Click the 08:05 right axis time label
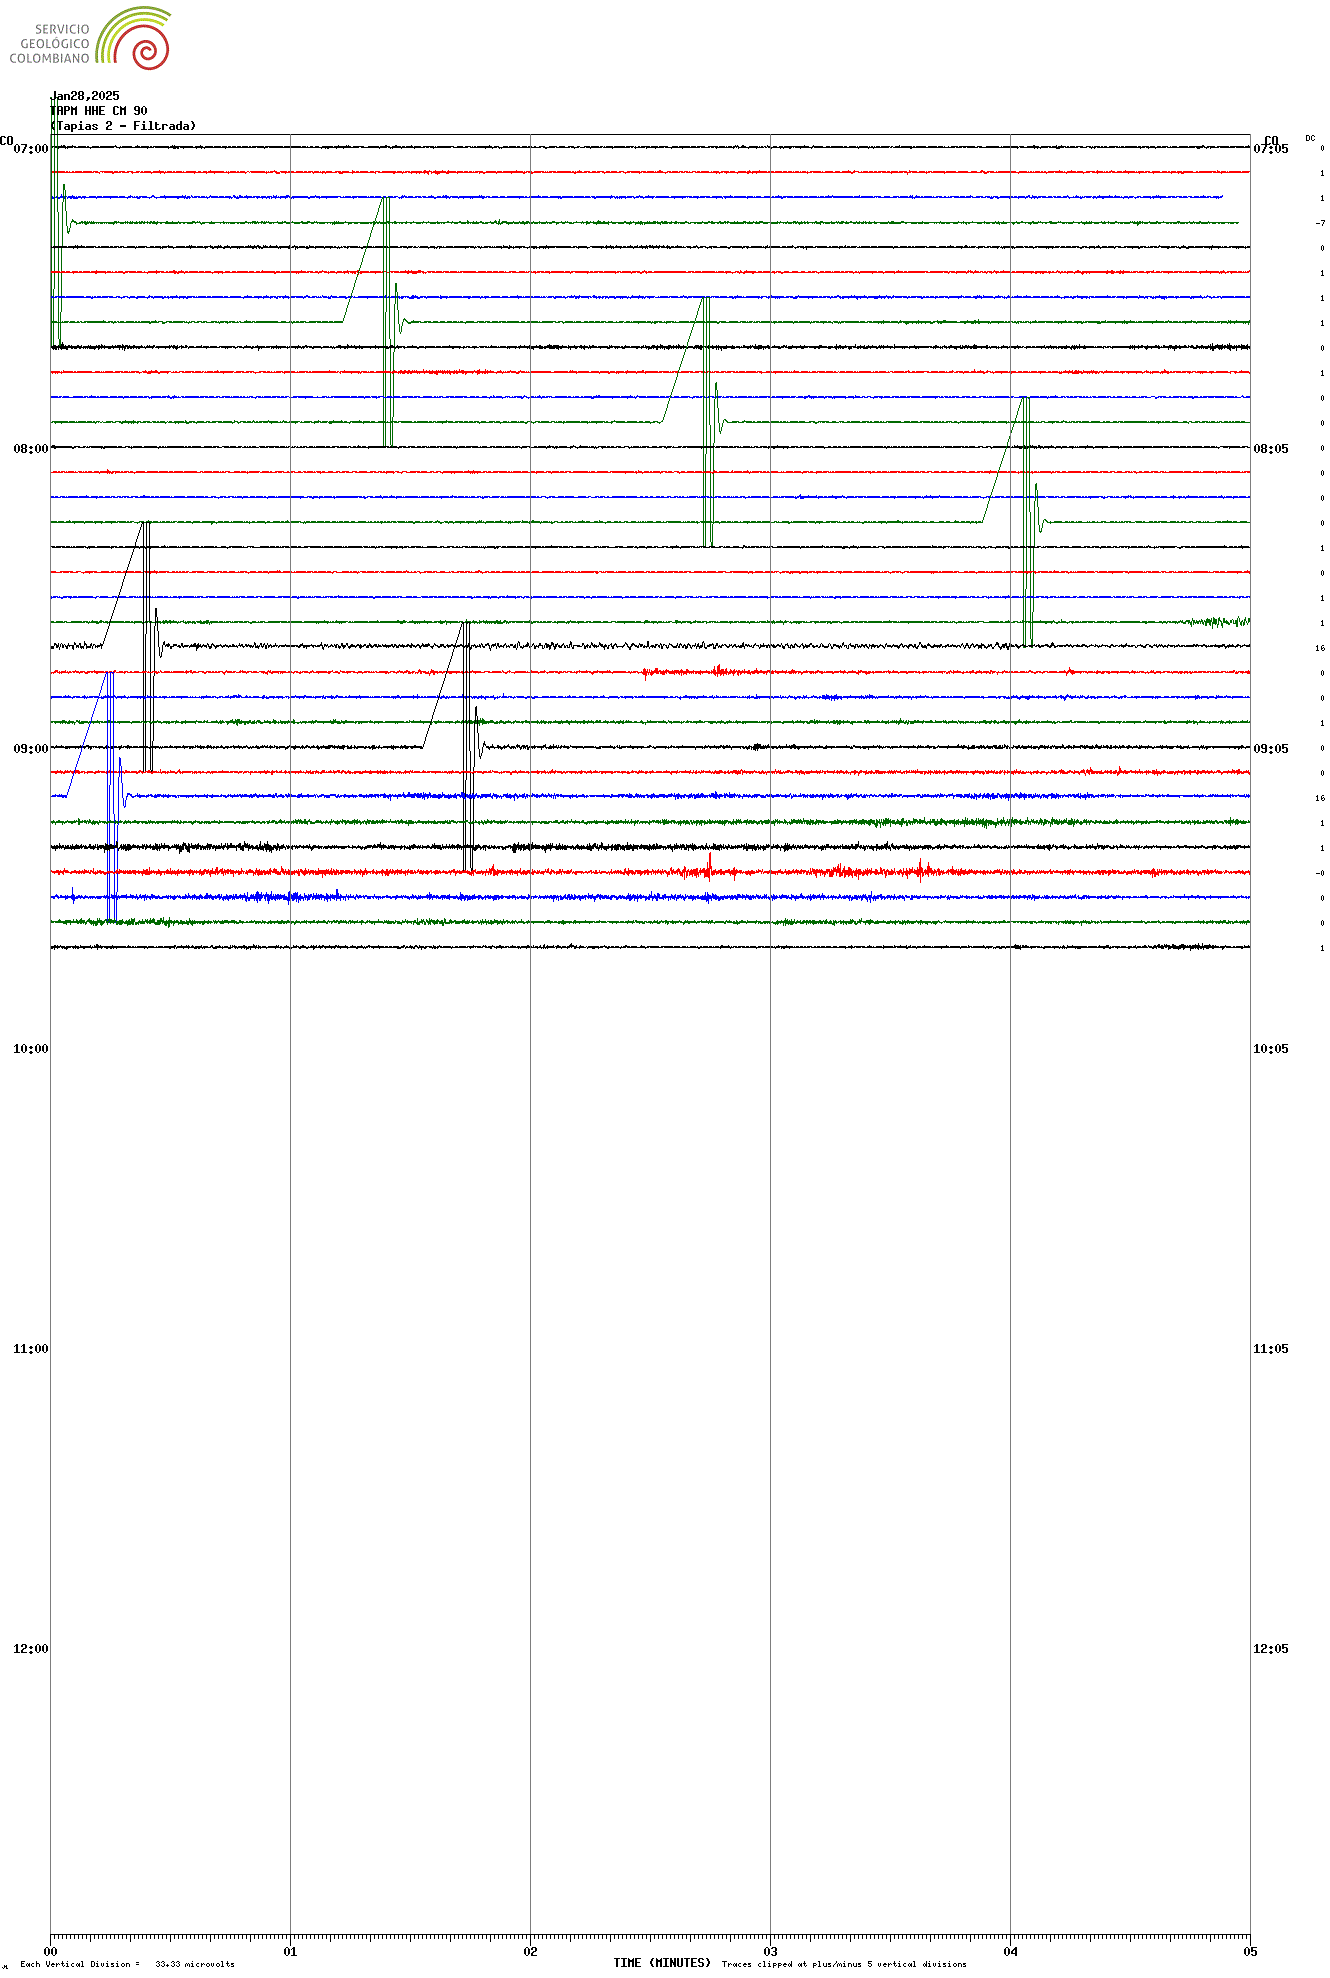Screen dimensions: 1330x1978 [1271, 449]
